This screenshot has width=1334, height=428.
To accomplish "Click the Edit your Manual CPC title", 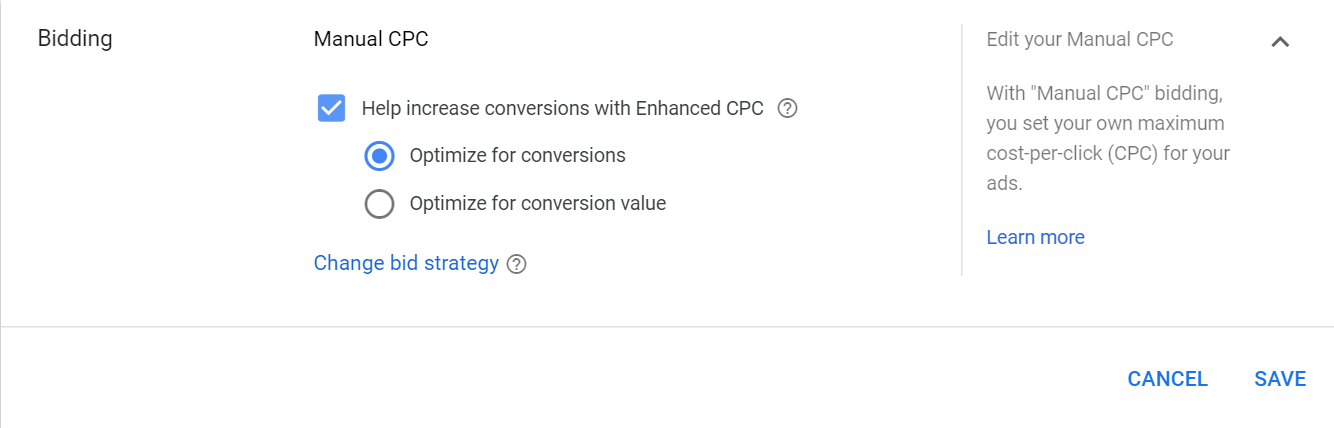I will point(1080,40).
